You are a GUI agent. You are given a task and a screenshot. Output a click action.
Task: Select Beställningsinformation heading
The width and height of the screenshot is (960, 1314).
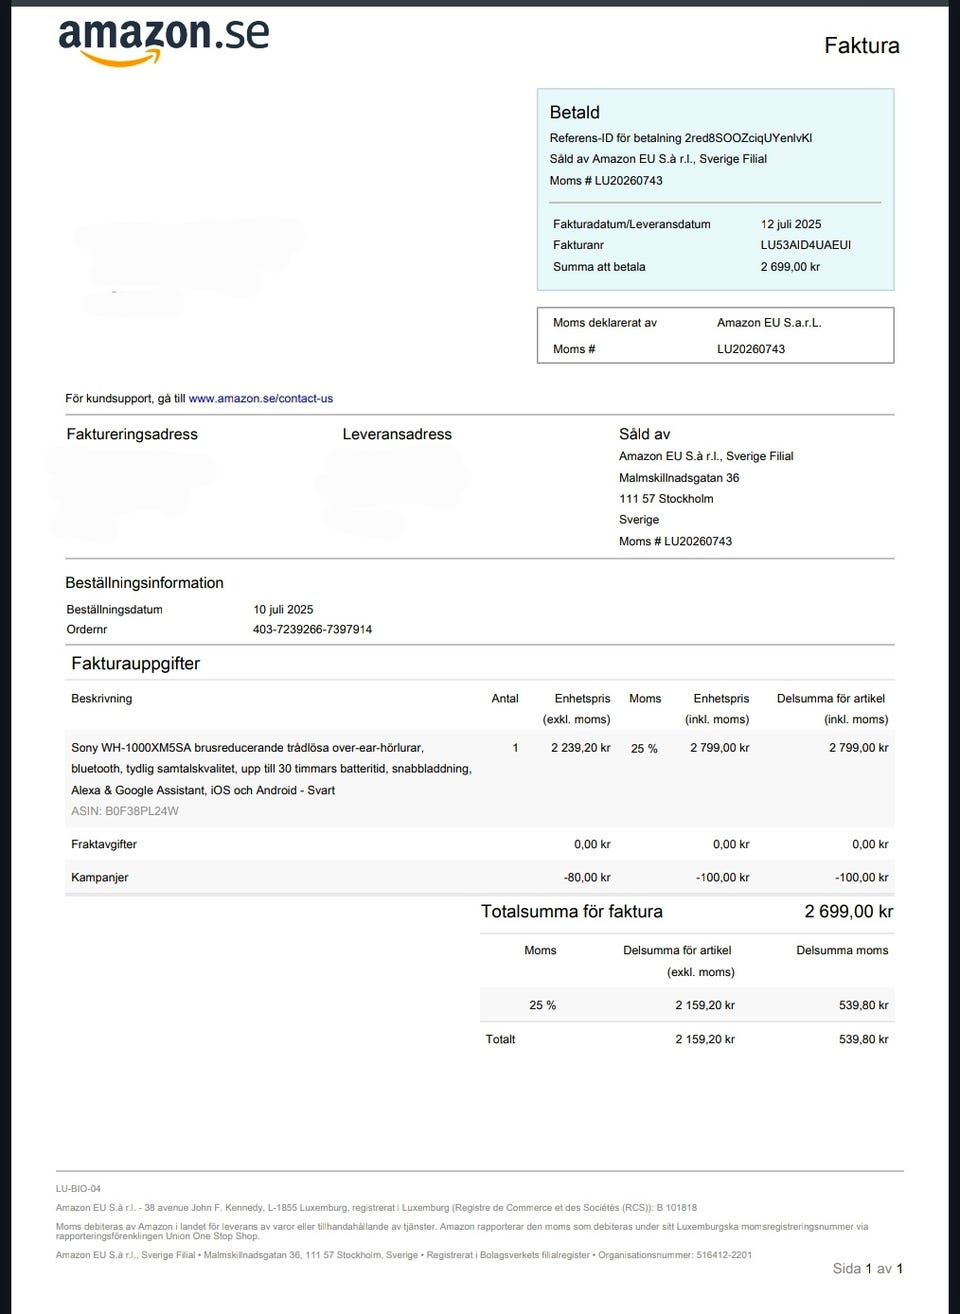(144, 583)
